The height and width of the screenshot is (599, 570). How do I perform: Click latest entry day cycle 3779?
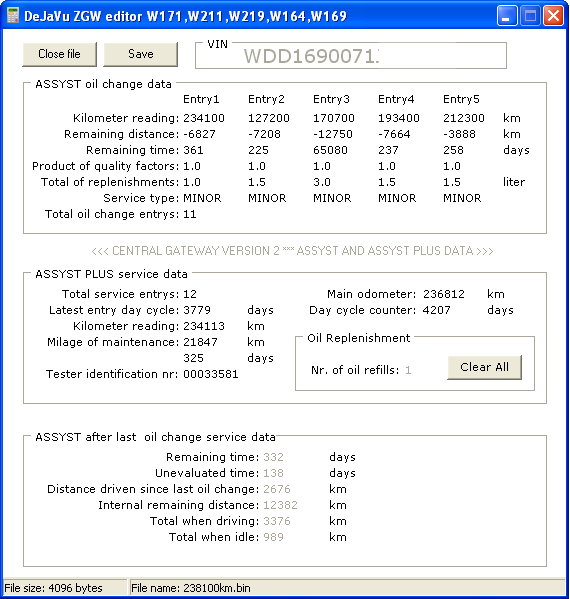197,310
